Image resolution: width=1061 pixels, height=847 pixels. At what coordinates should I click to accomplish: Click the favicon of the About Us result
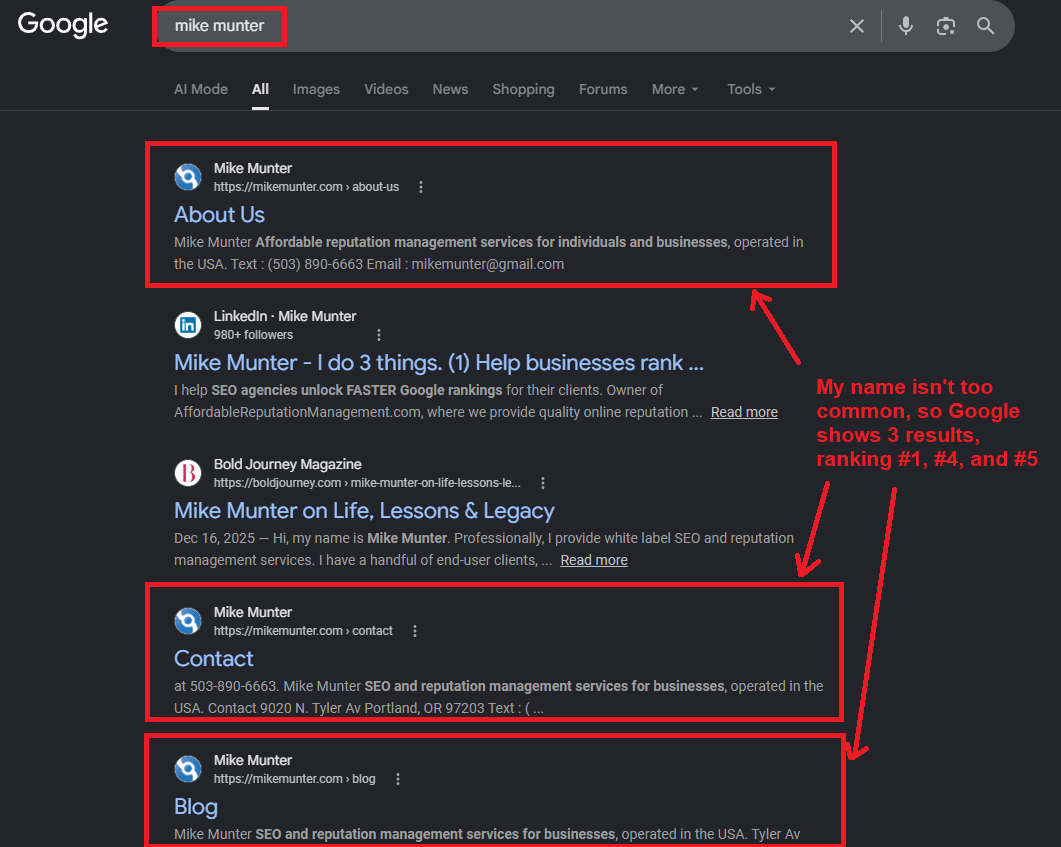pyautogui.click(x=188, y=177)
